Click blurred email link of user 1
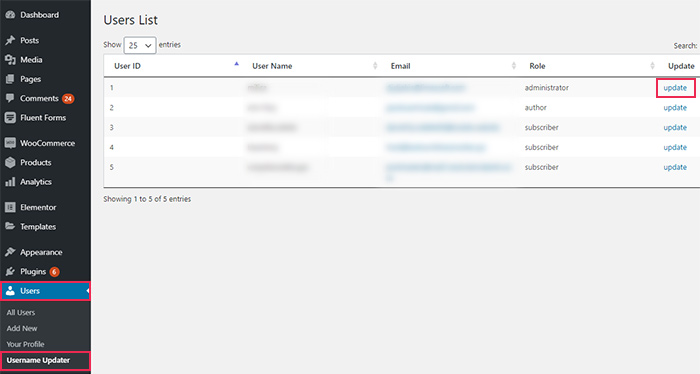This screenshot has height=374, width=700. (426, 88)
